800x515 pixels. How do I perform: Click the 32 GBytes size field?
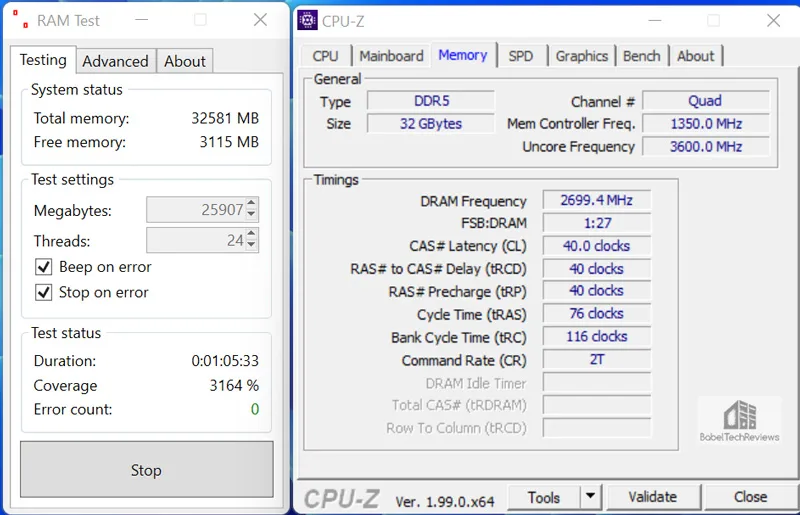click(431, 124)
